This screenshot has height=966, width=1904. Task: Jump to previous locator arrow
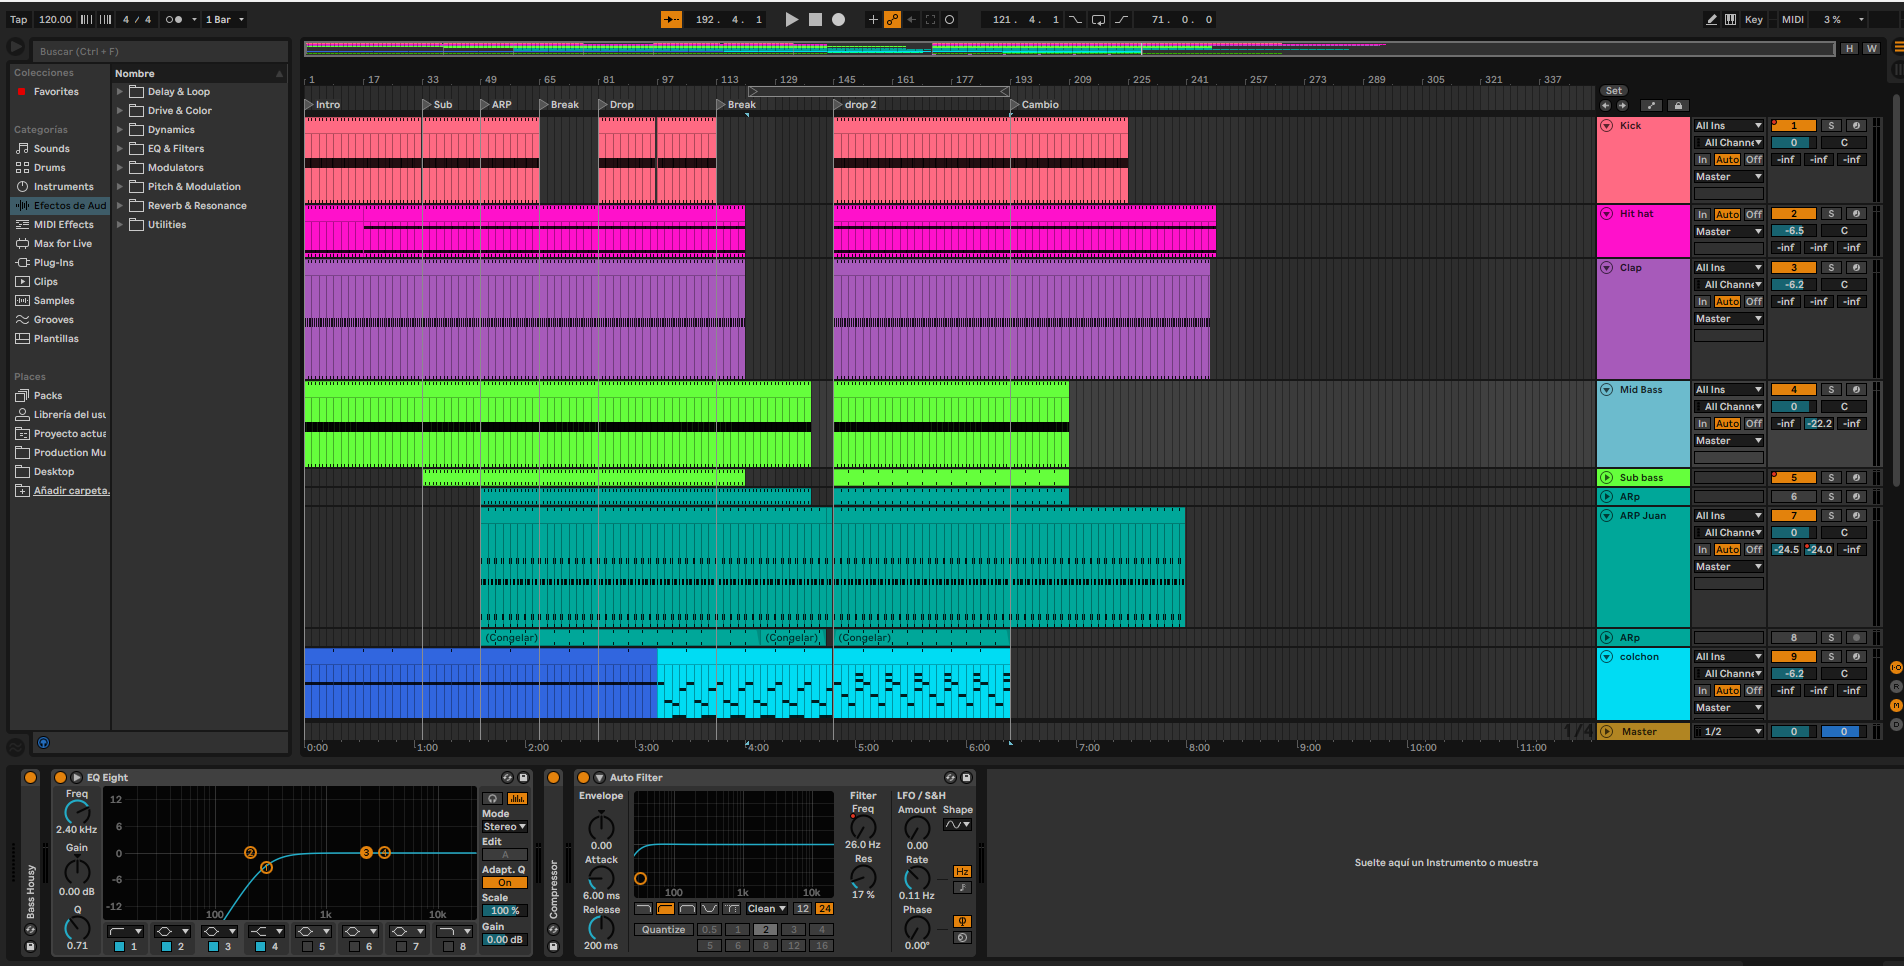pyautogui.click(x=1605, y=105)
